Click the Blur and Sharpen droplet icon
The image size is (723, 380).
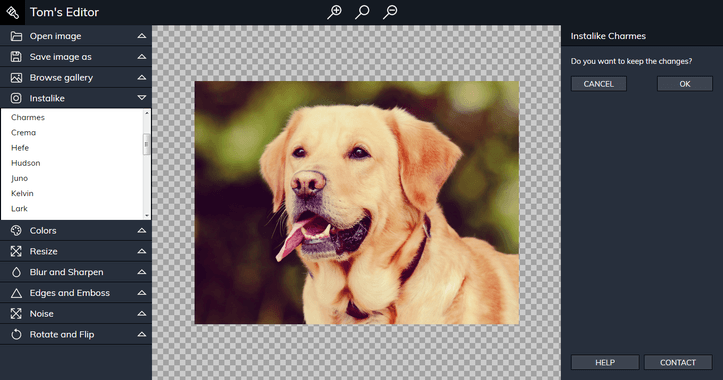click(x=16, y=272)
